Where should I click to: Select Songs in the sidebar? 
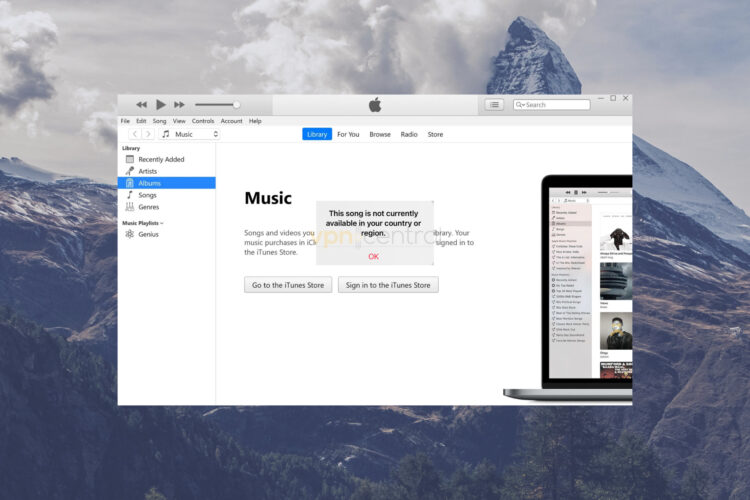[166, 195]
